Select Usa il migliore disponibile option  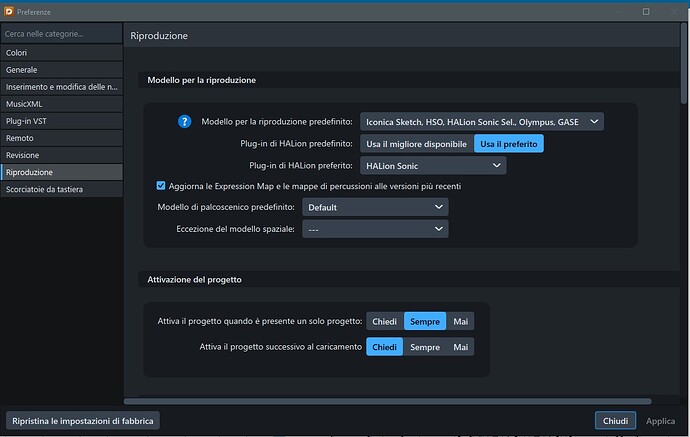tap(416, 144)
